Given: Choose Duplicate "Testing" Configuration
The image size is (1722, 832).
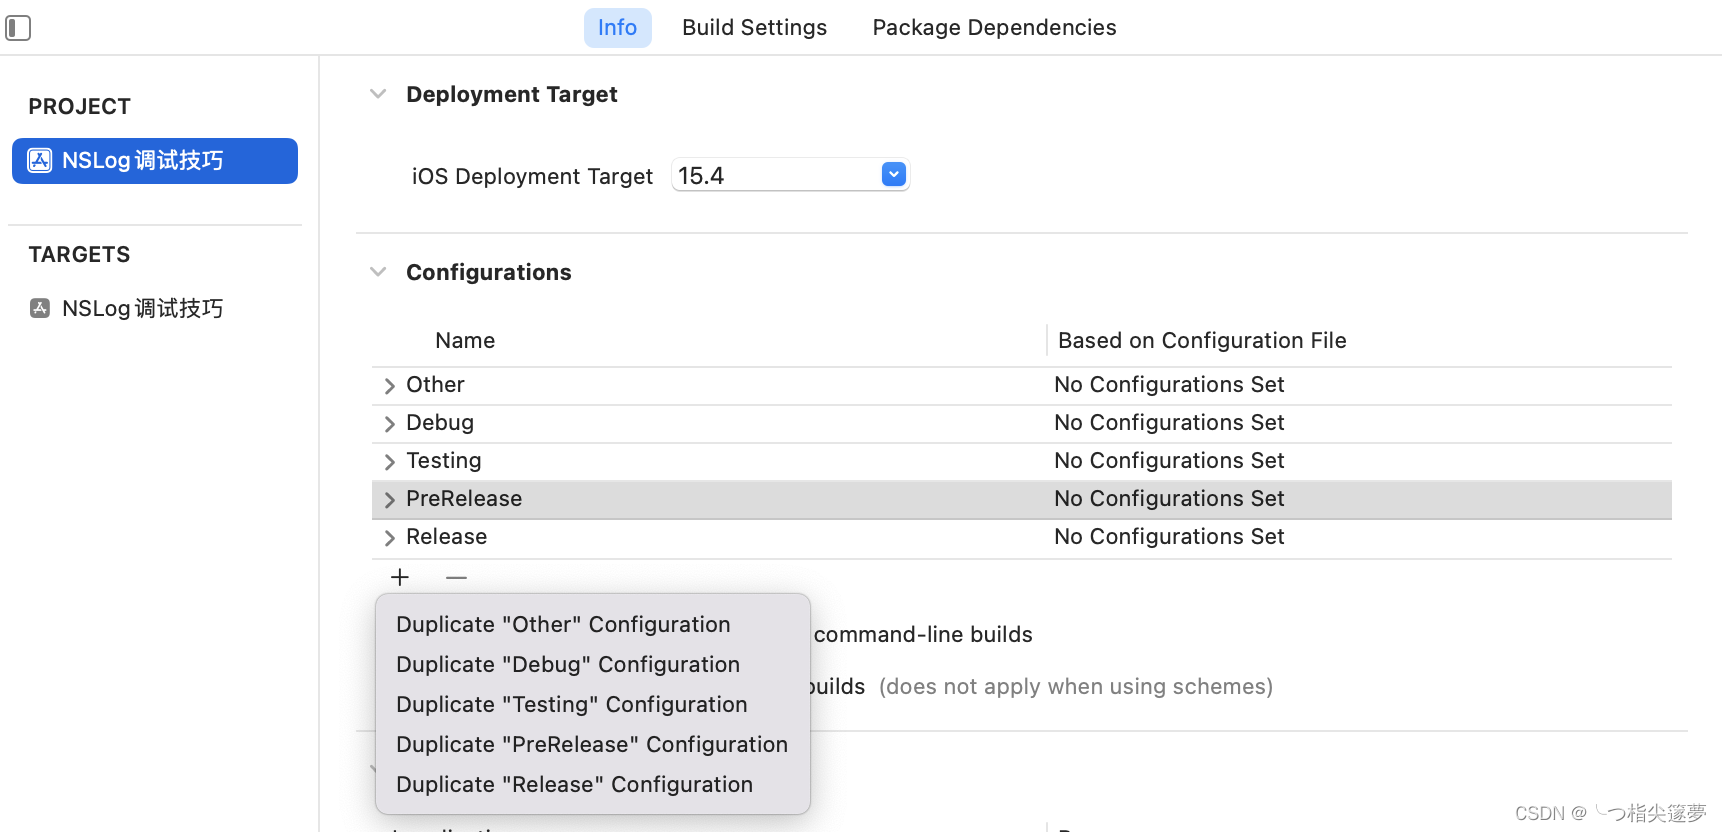Looking at the screenshot, I should 592,704.
